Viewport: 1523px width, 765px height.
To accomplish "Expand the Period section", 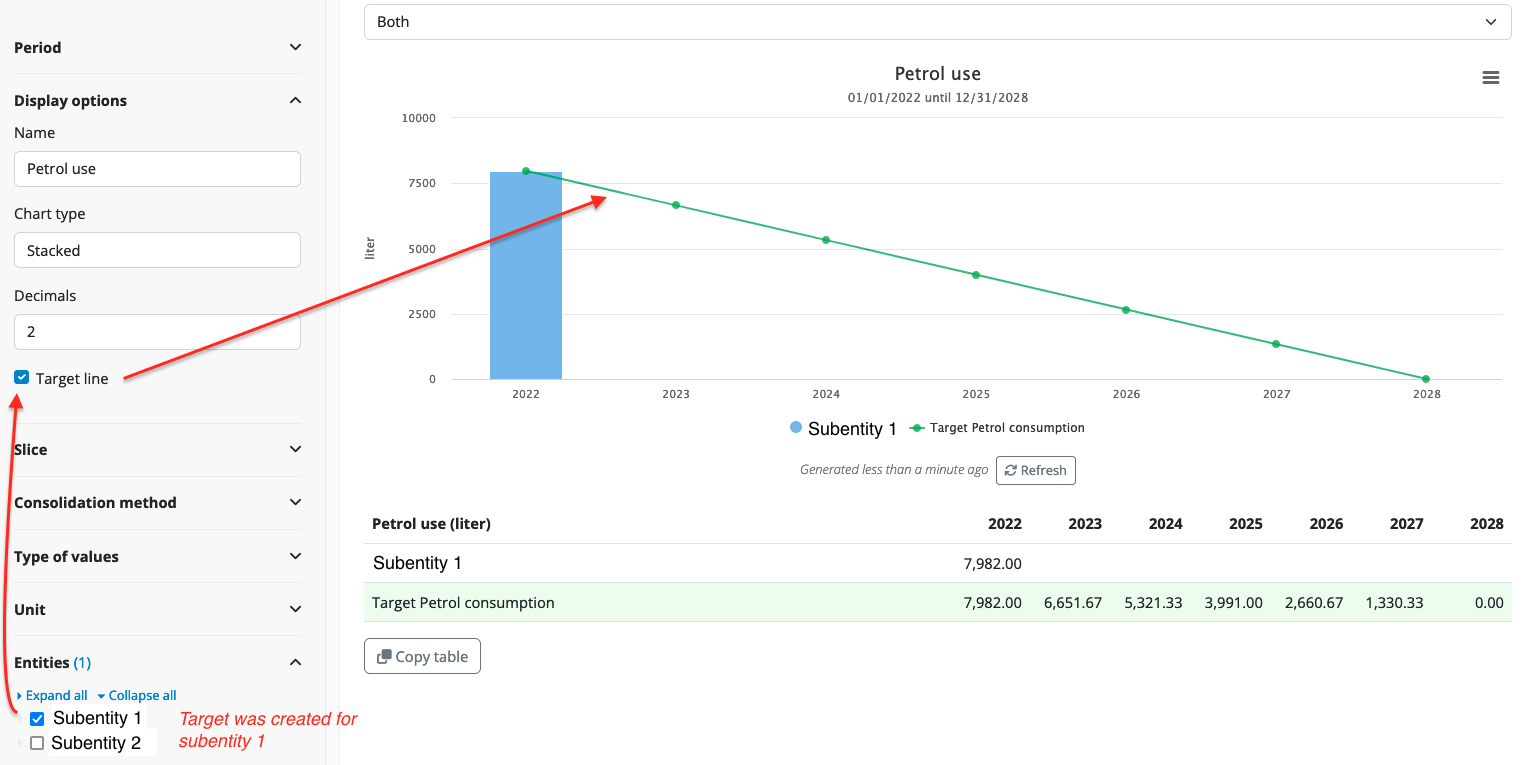I will [x=157, y=48].
